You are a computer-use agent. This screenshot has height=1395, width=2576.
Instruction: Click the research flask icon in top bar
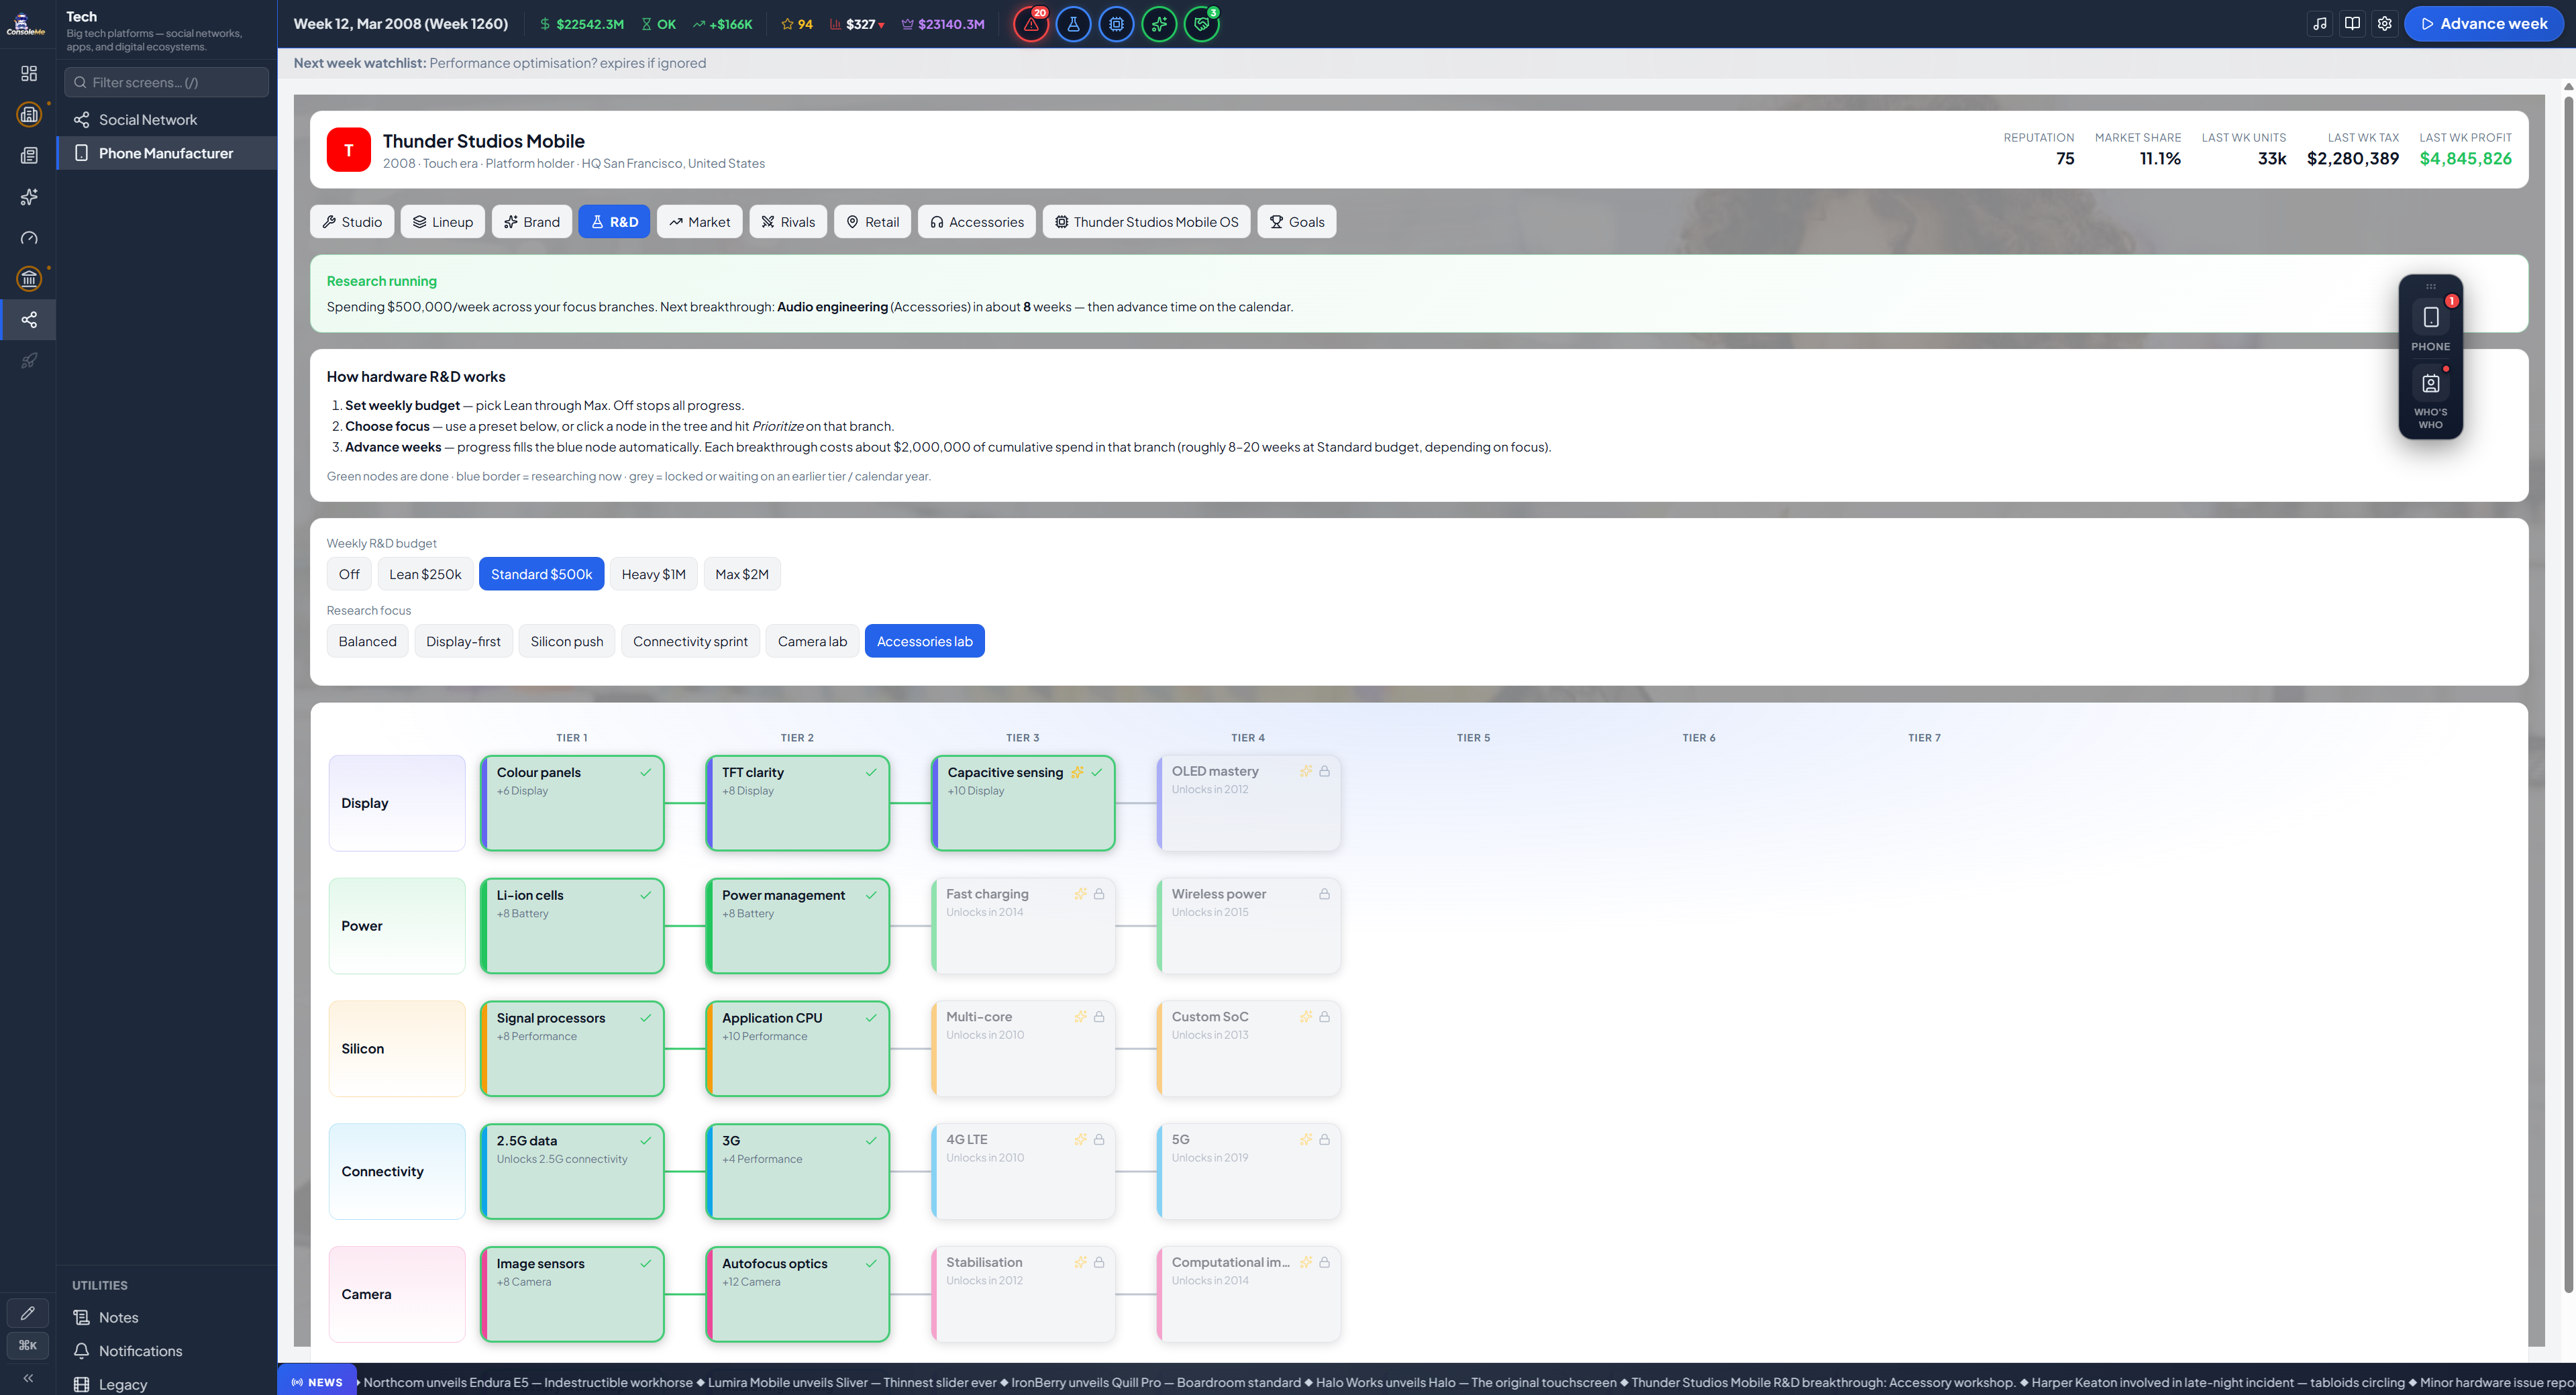(1073, 24)
